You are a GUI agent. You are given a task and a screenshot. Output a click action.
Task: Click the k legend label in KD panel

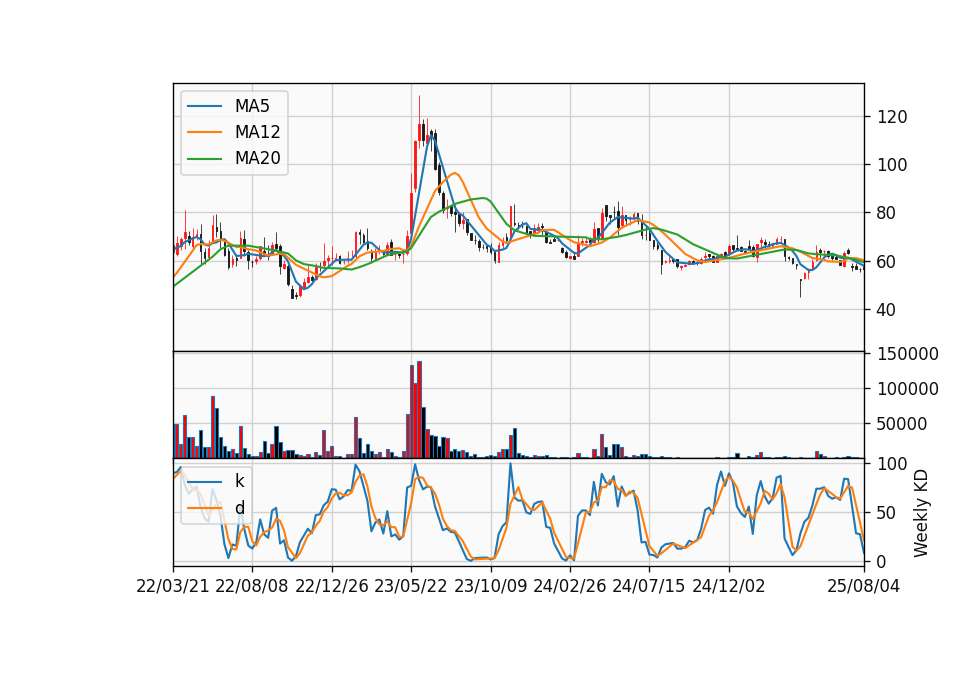coord(239,481)
